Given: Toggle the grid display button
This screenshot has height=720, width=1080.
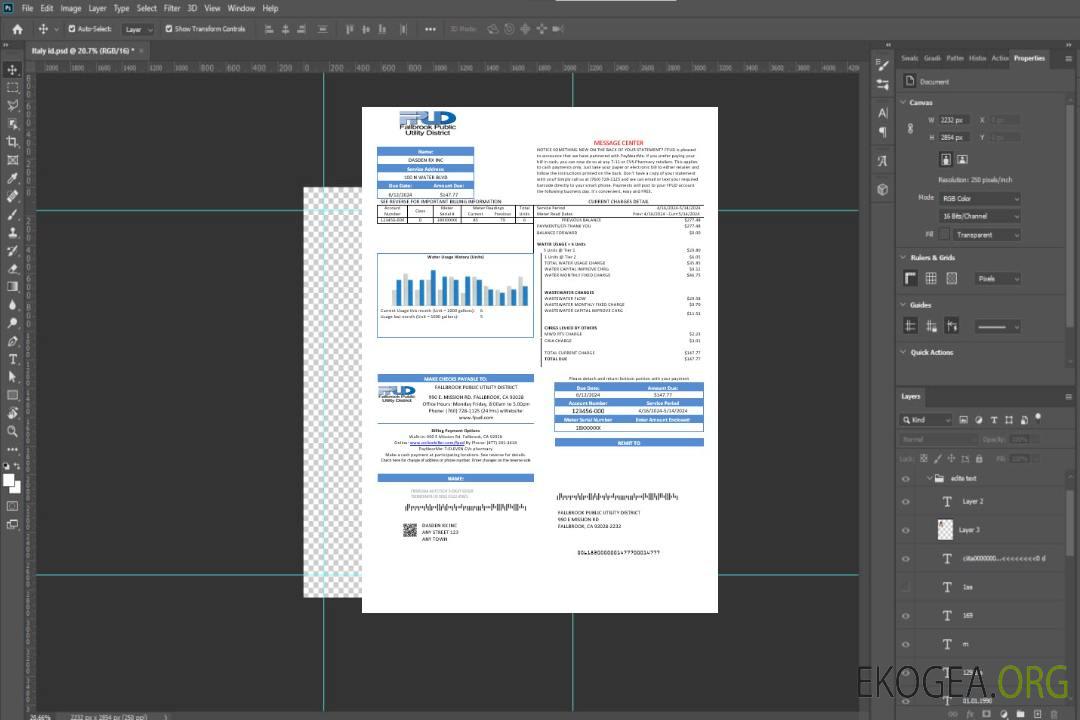Looking at the screenshot, I should [x=931, y=278].
